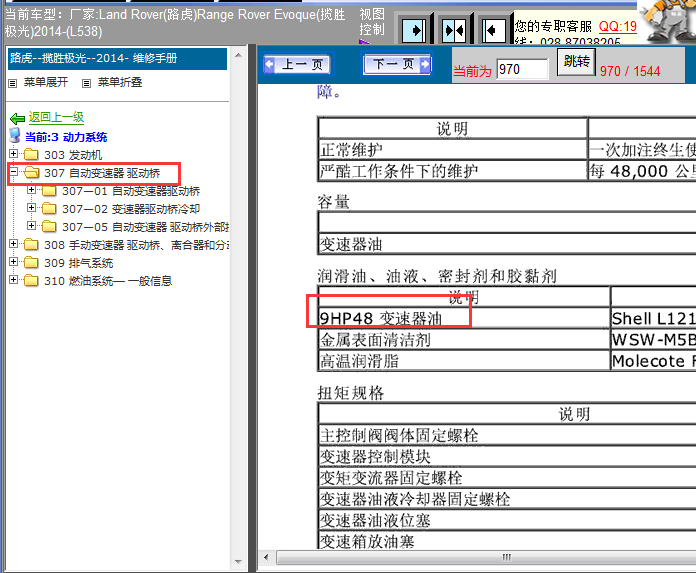Click the 变速器油 capacity cell
This screenshot has height=573, width=696.
pos(507,244)
